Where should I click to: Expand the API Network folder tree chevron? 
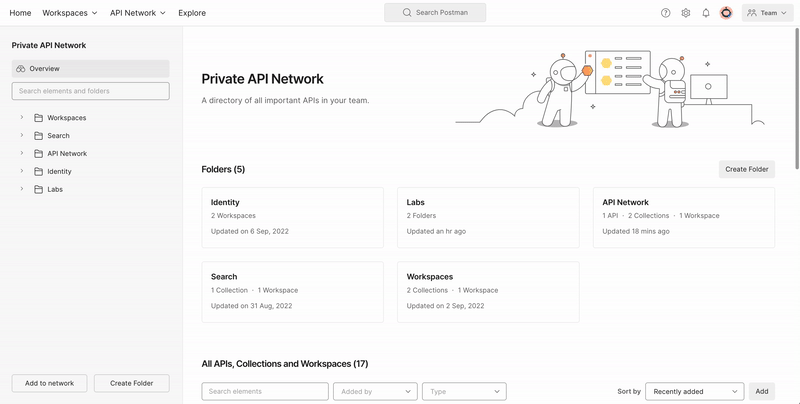pyautogui.click(x=21, y=153)
